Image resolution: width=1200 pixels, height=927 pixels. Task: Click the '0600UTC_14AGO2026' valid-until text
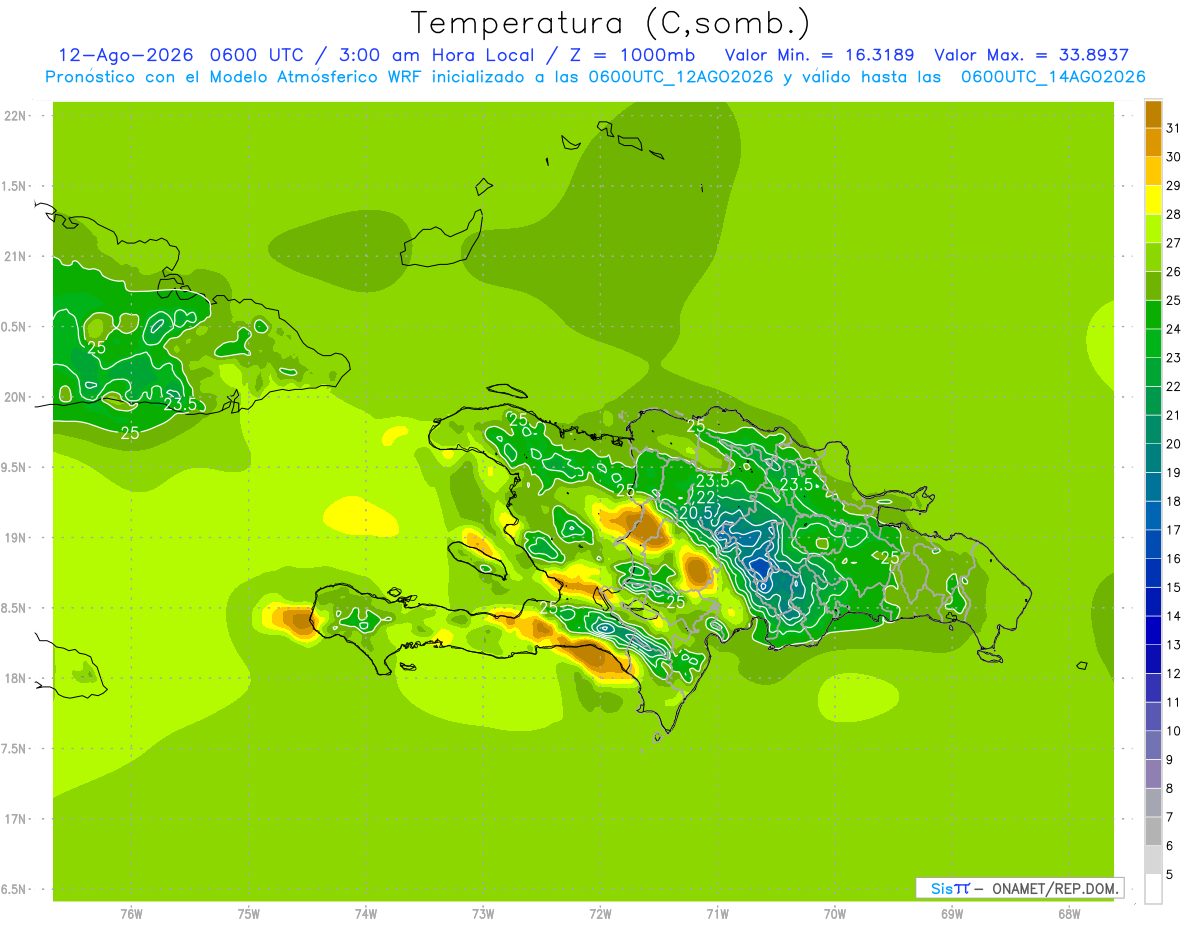(x=1053, y=77)
